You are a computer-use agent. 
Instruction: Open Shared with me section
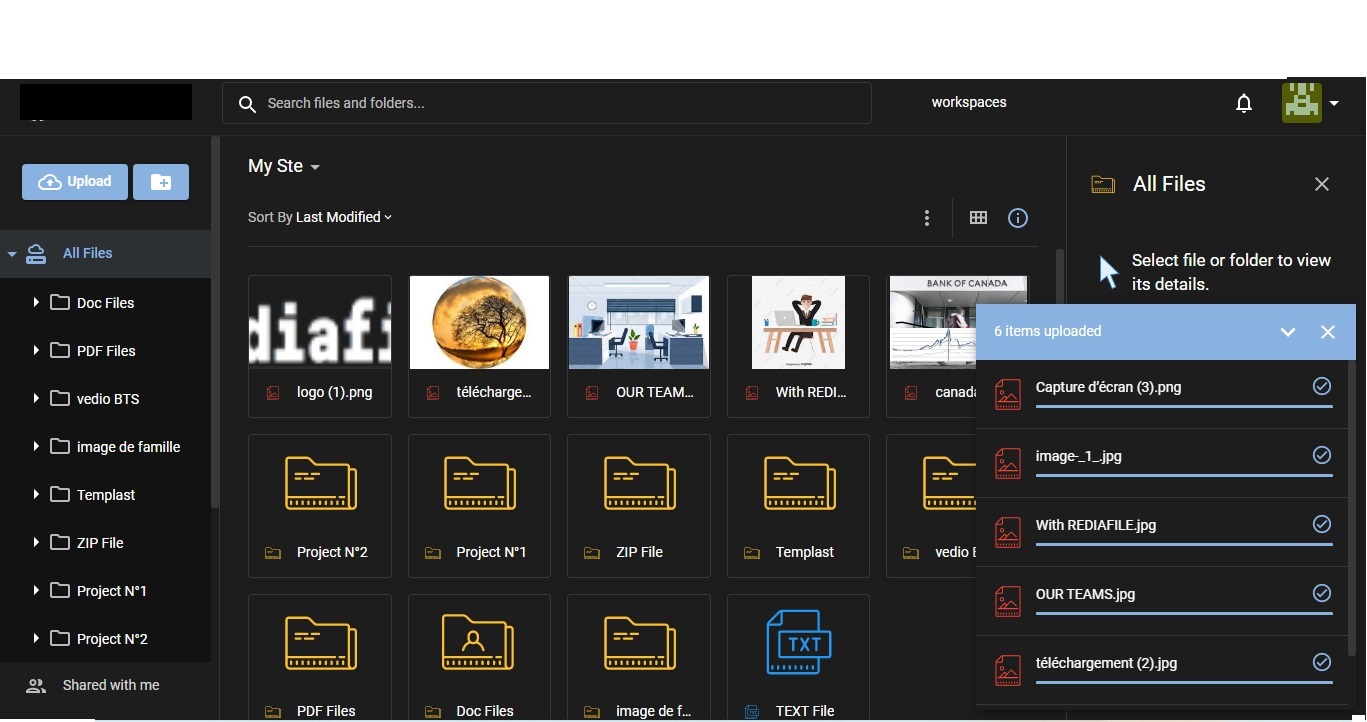tap(111, 685)
